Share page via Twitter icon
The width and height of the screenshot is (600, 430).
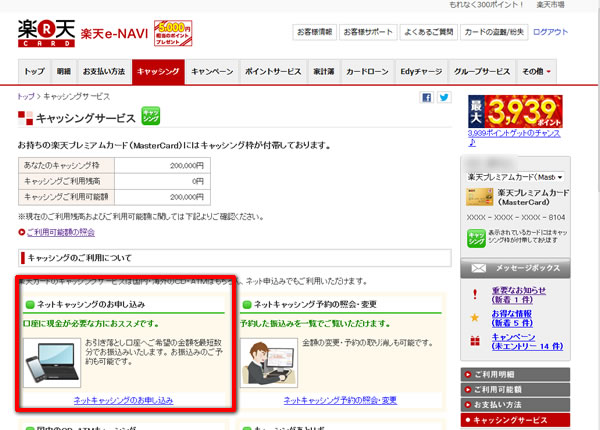coord(444,97)
